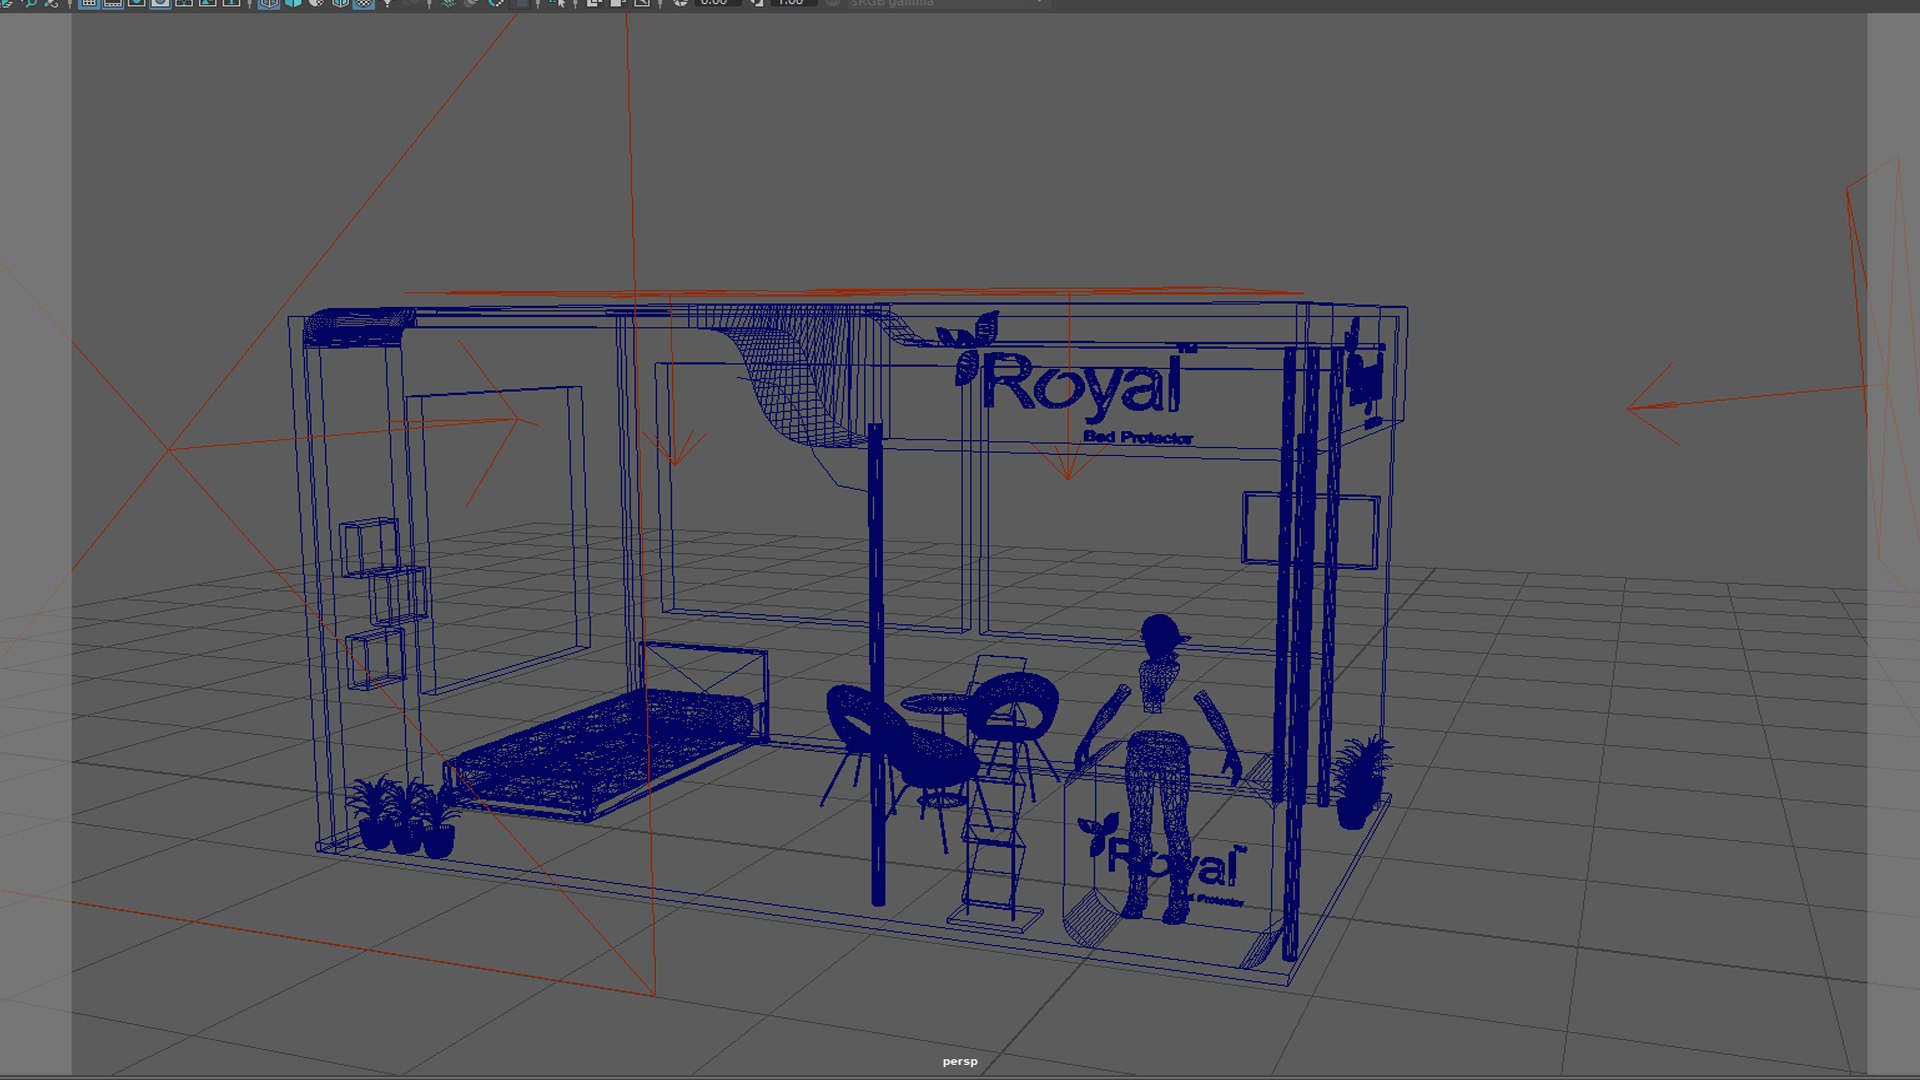Click use all lights bulb icon

pos(388,3)
